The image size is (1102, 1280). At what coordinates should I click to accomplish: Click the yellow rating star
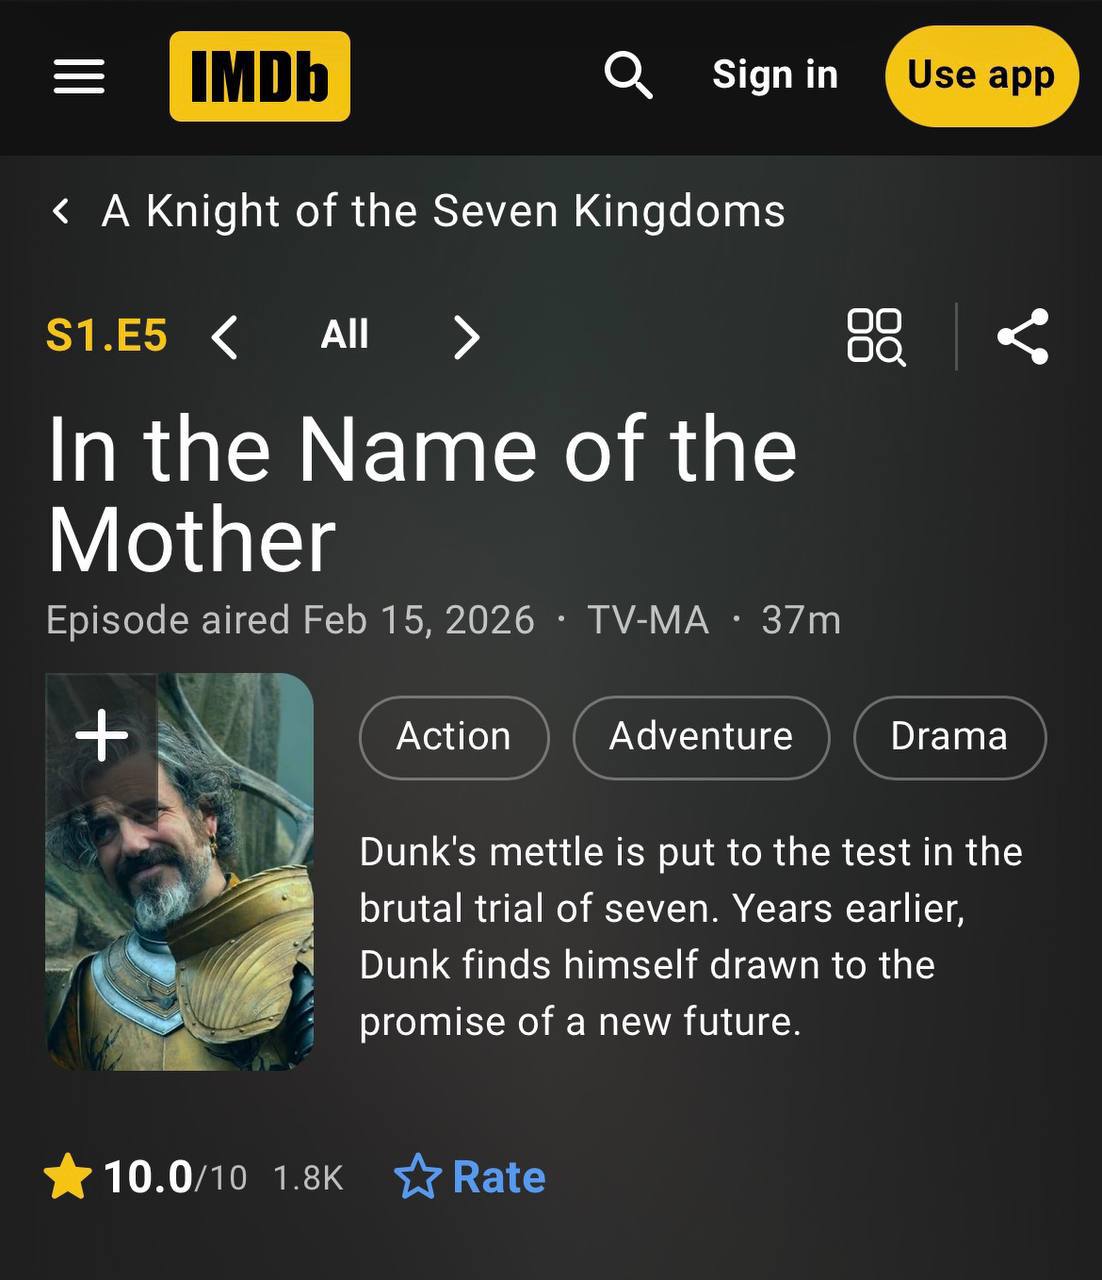click(x=68, y=1177)
